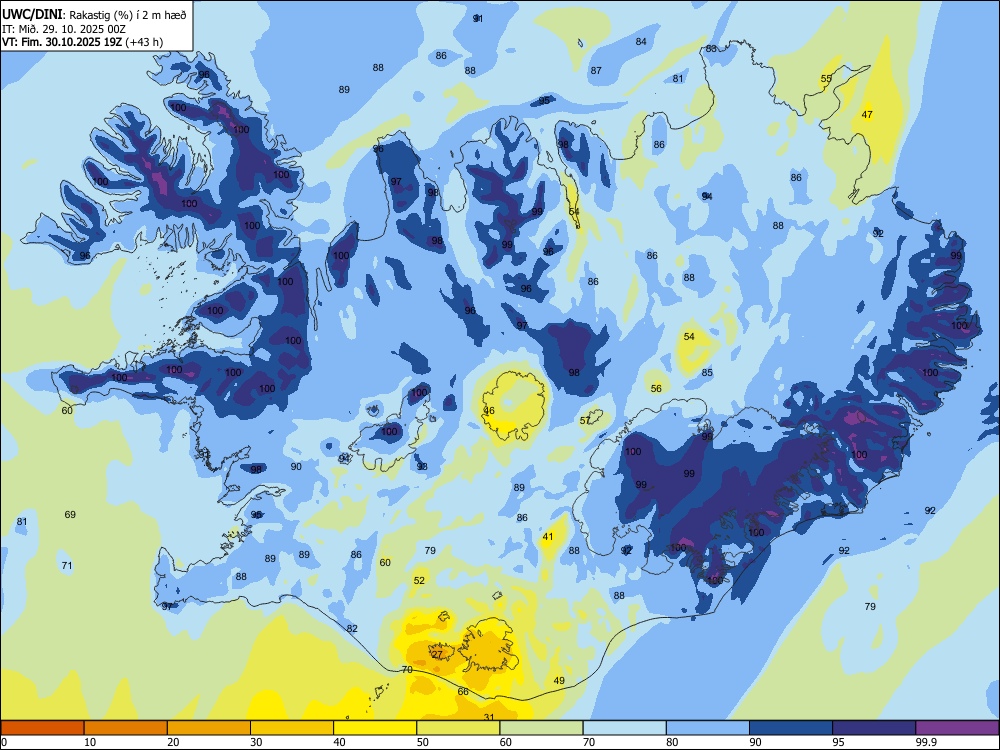Viewport: 1000px width, 750px height.
Task: Click the 'VT: Fim. 30.10.2025 19Z (+43 h)' line
Action: click(82, 42)
